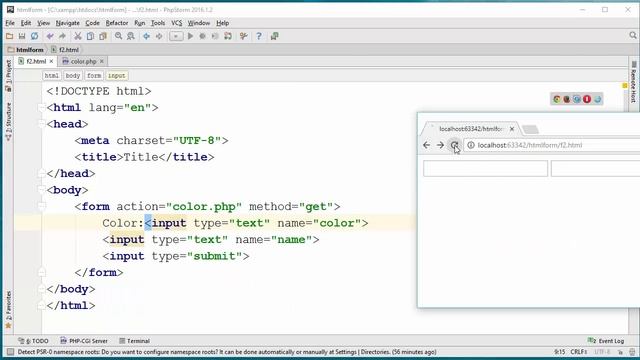Open the run configuration dropdown
Screen dimensions: 640x360
[x=176, y=36]
